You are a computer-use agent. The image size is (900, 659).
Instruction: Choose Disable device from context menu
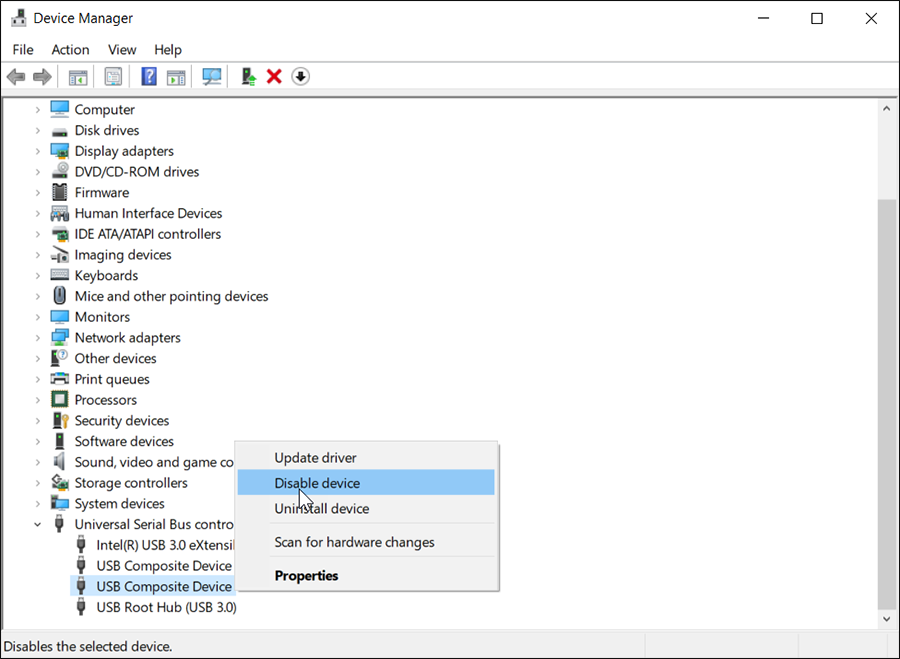366,483
